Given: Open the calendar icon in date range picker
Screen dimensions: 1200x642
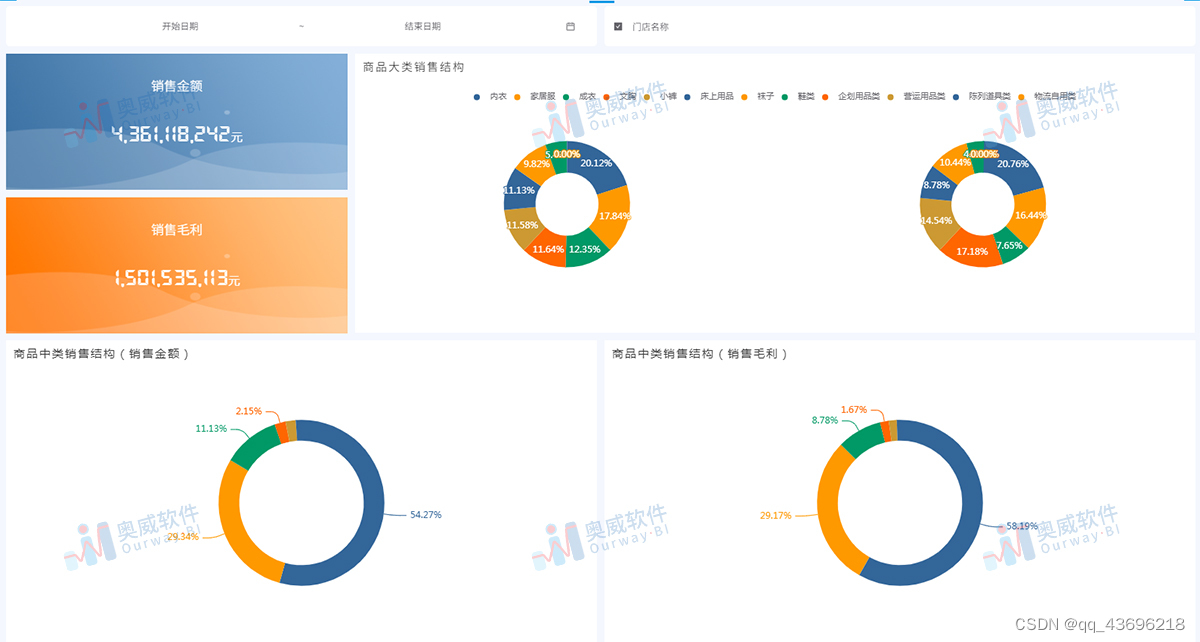Looking at the screenshot, I should tap(570, 26).
